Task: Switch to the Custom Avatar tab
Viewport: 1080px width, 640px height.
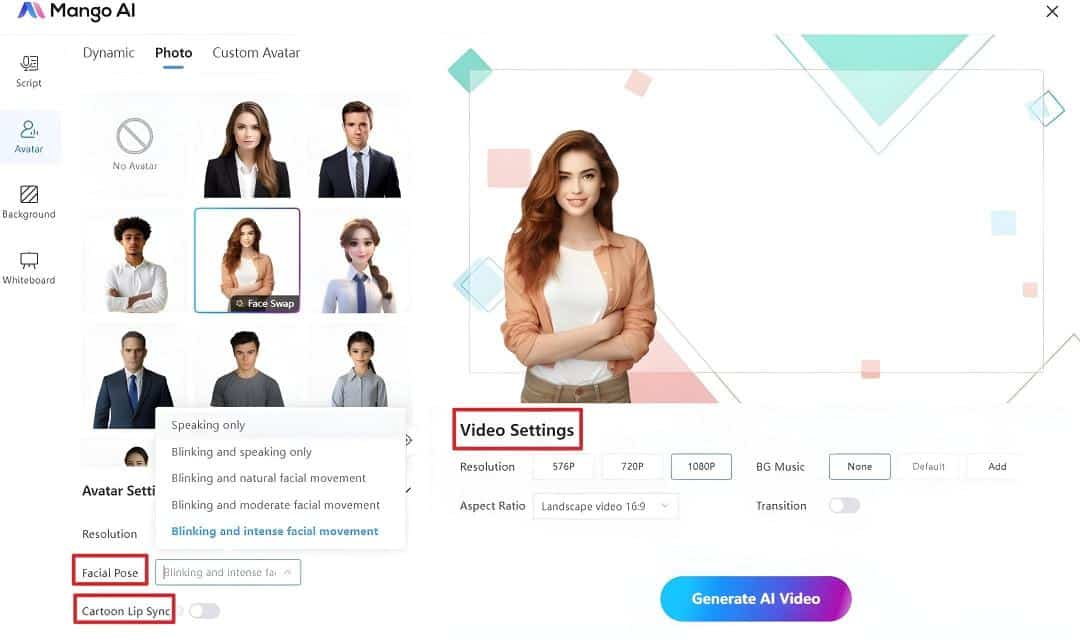Action: click(x=256, y=53)
